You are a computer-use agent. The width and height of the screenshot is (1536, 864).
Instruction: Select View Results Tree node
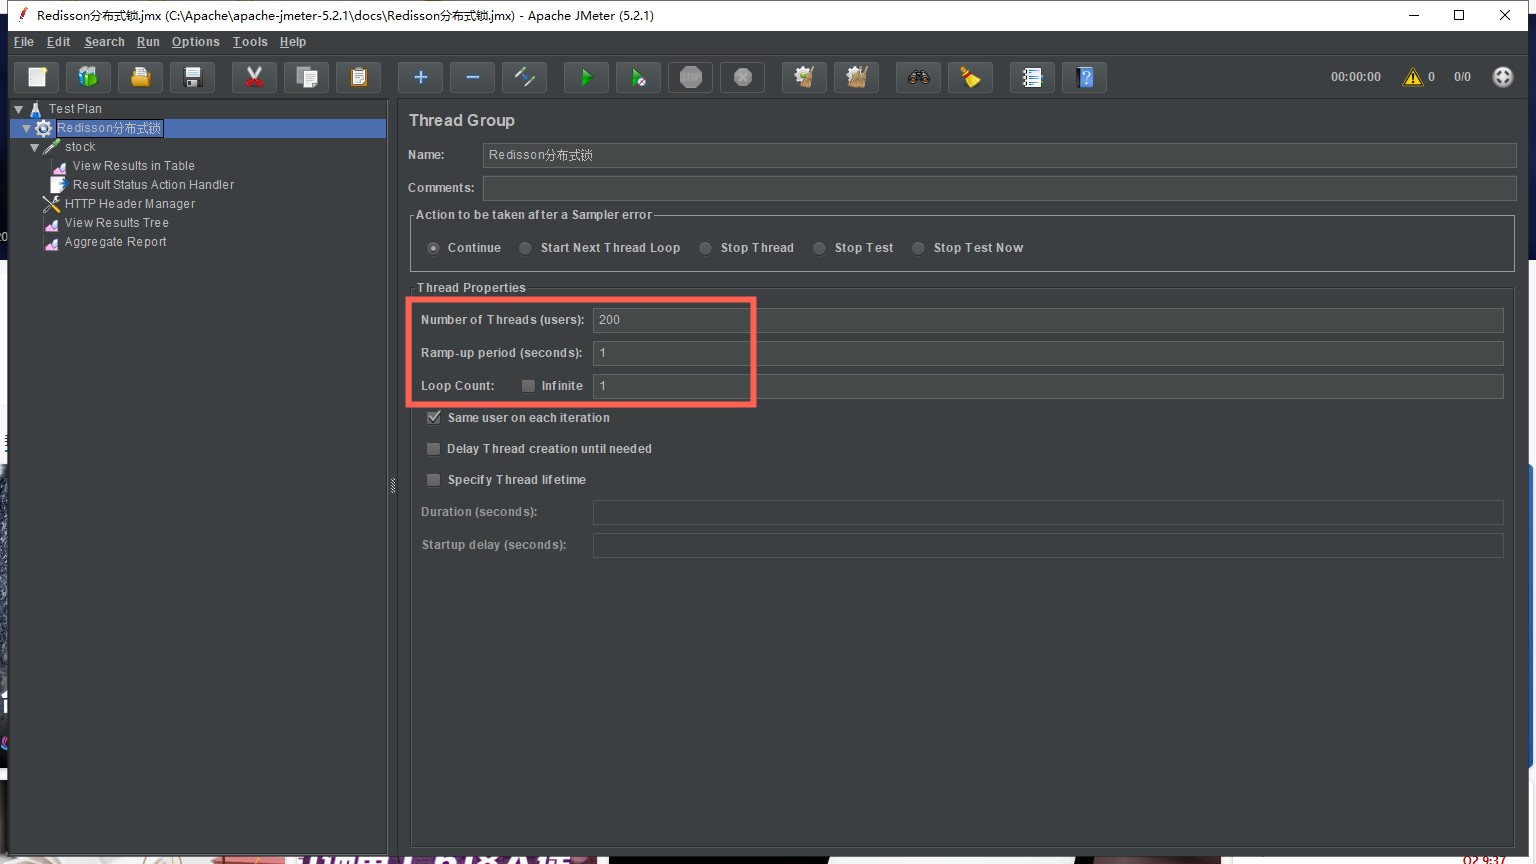(x=116, y=223)
